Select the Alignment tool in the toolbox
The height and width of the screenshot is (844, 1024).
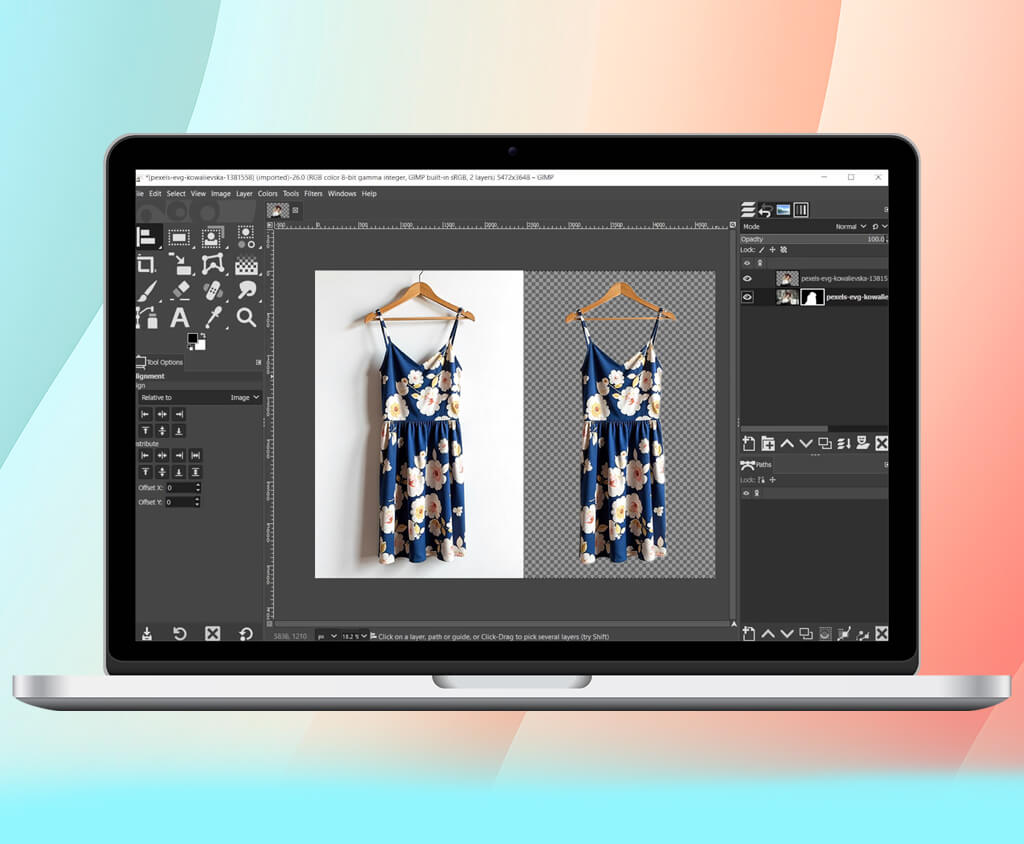[x=146, y=237]
